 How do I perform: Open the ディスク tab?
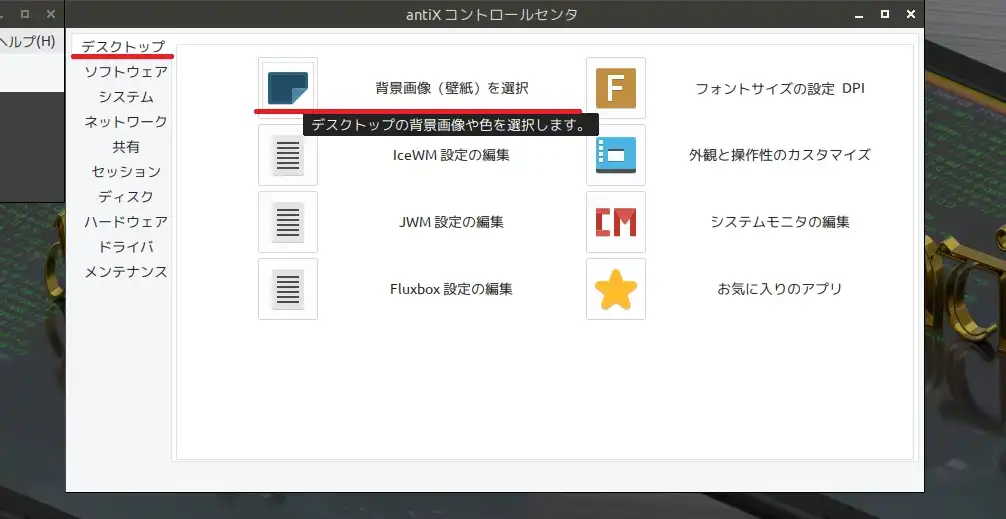[125, 197]
